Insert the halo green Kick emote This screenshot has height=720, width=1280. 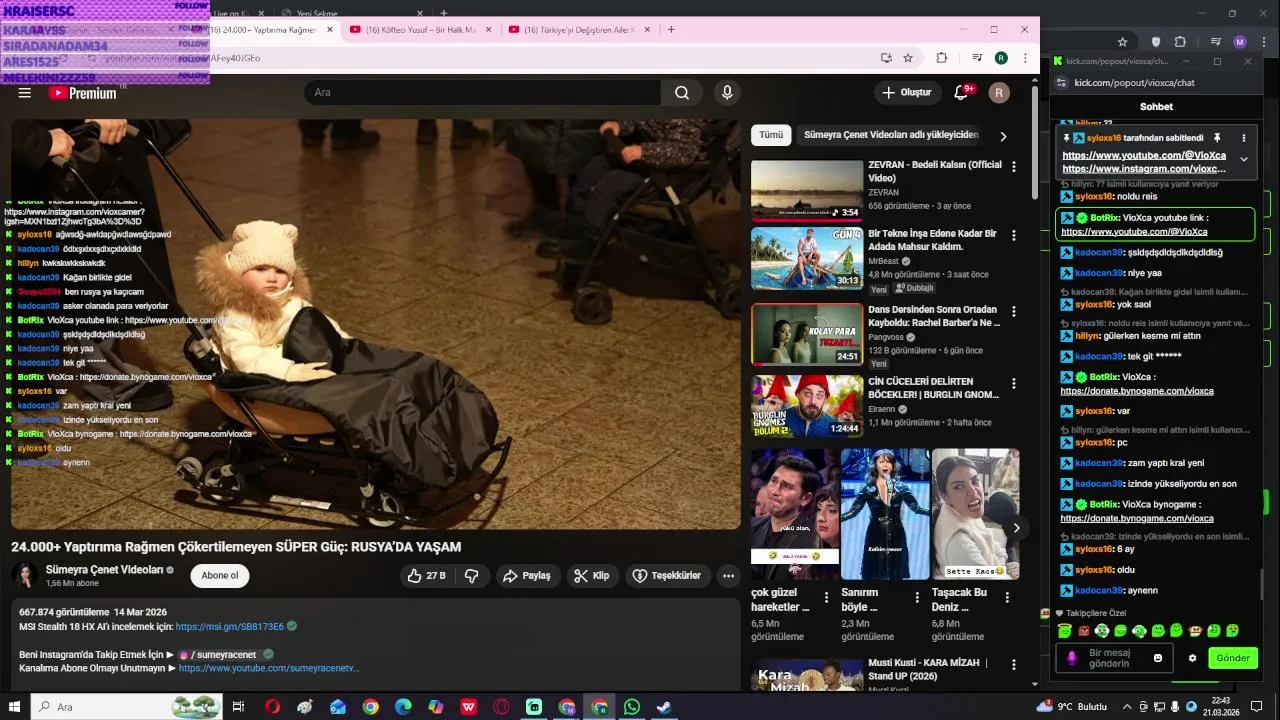click(x=1065, y=631)
